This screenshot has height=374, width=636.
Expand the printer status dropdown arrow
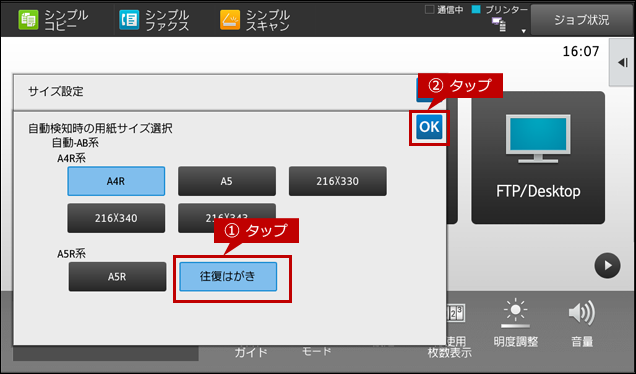(523, 31)
